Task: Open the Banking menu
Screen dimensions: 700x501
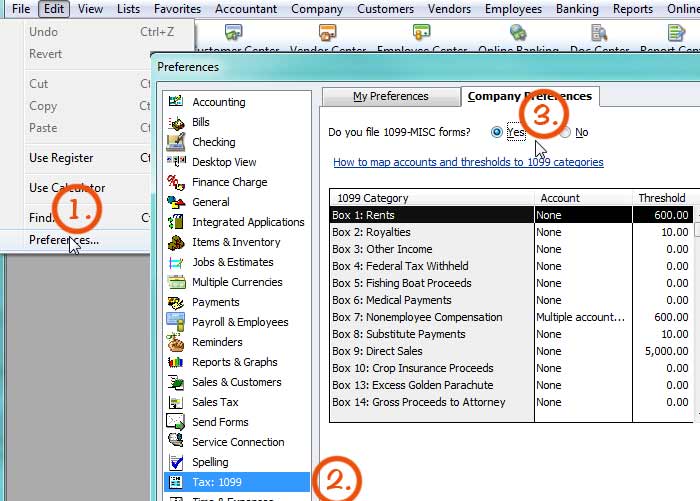Action: 577,9
